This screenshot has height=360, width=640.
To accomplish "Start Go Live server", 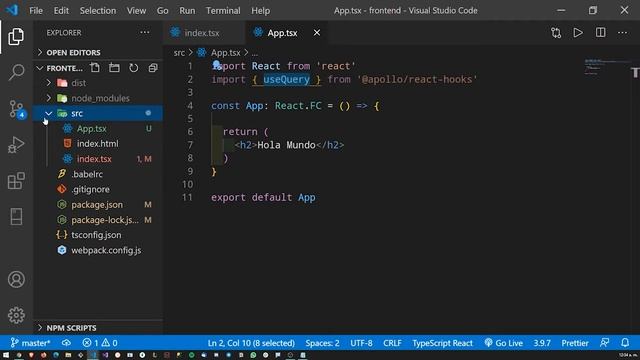I will (x=504, y=343).
